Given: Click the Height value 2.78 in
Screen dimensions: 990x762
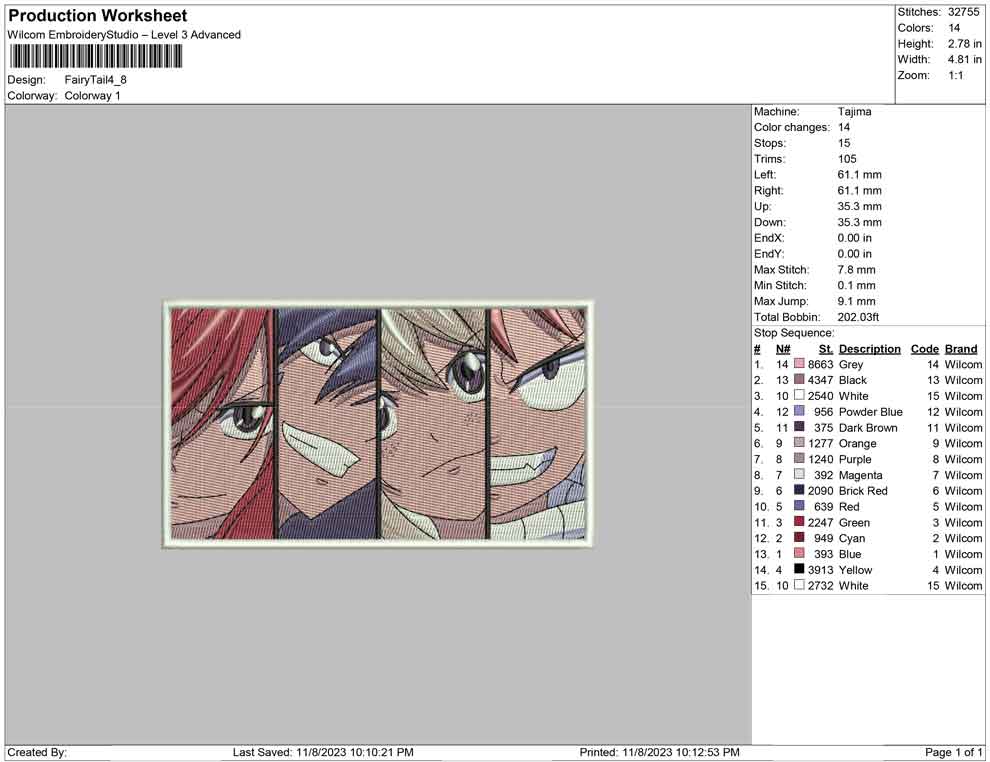Looking at the screenshot, I should (965, 44).
